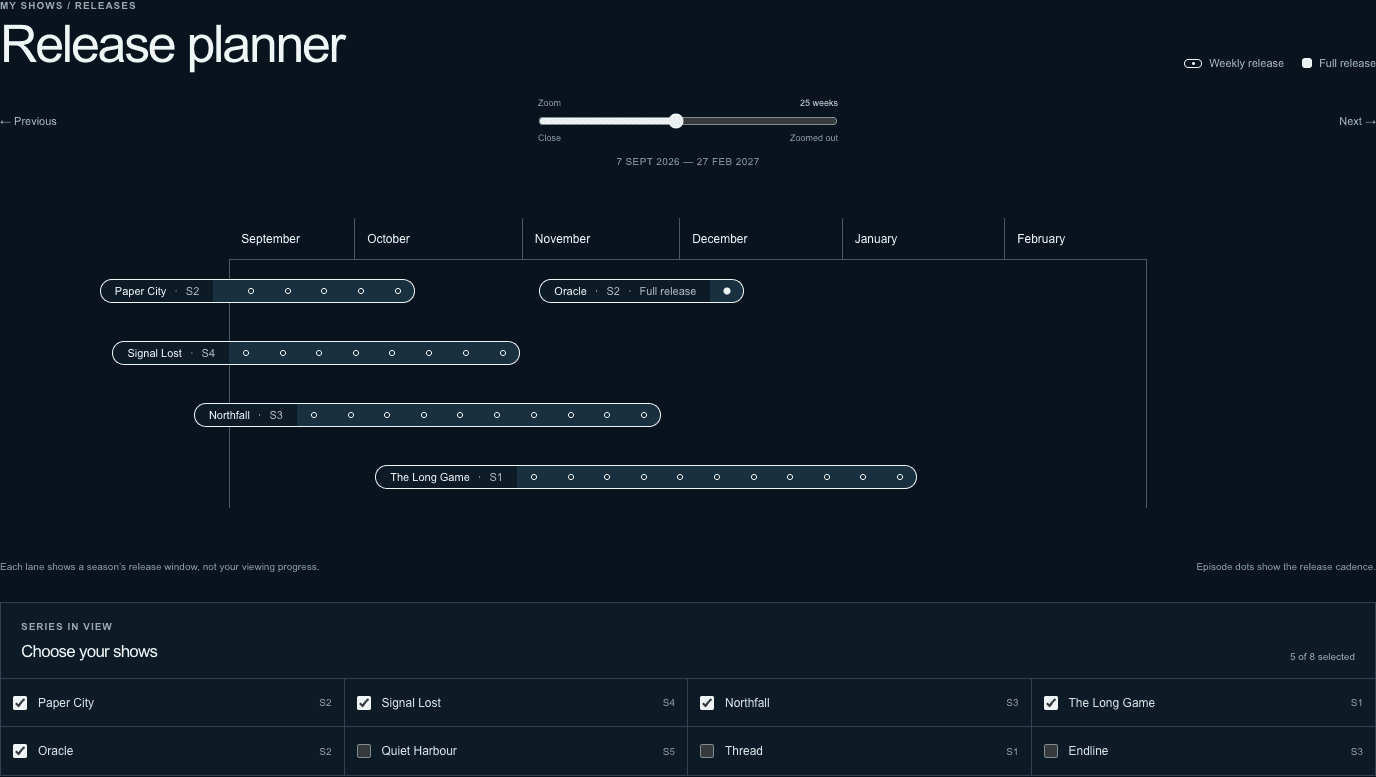Uncheck the Oracle checkbox
The height and width of the screenshot is (777, 1376).
click(20, 751)
